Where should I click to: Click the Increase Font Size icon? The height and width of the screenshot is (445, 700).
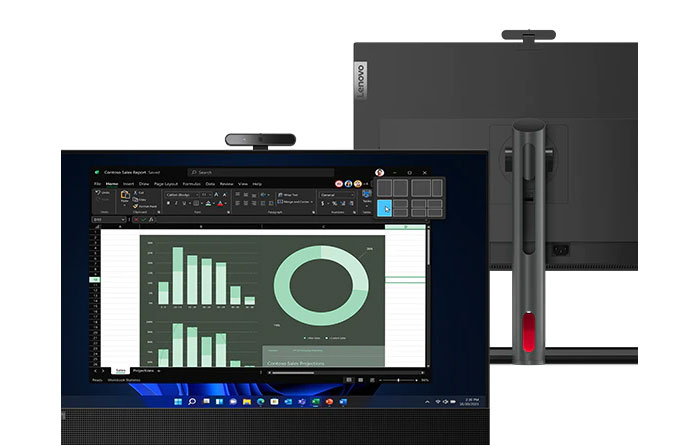[x=216, y=195]
